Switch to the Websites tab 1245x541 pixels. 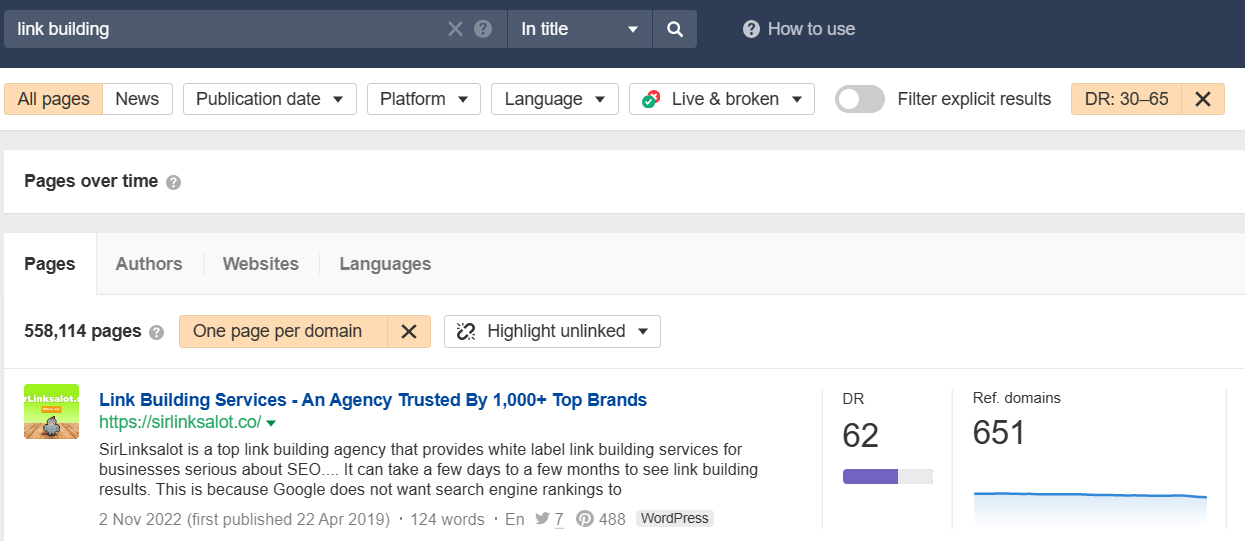coord(261,264)
